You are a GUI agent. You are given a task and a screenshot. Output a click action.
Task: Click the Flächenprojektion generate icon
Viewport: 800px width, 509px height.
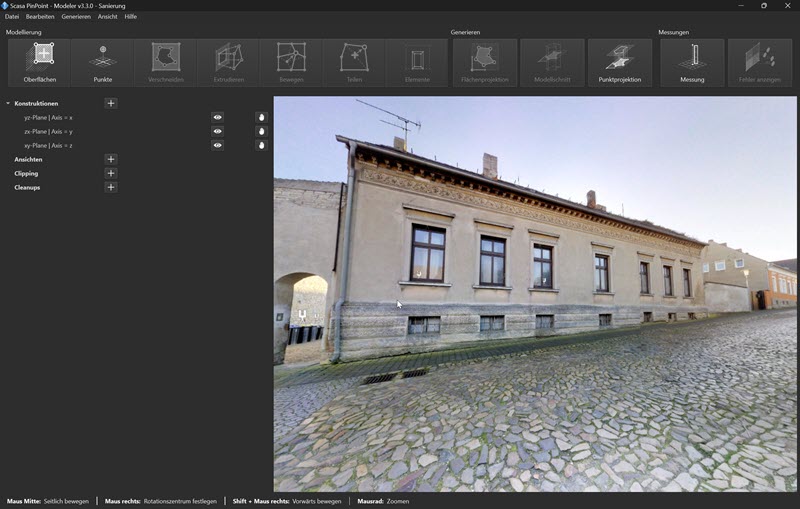click(x=485, y=63)
